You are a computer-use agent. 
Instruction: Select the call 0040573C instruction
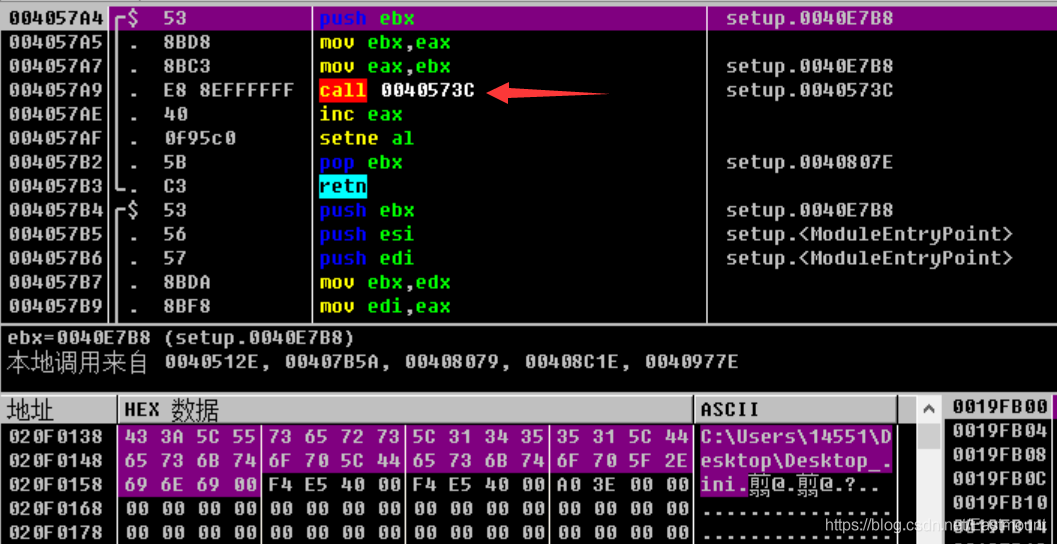point(397,90)
